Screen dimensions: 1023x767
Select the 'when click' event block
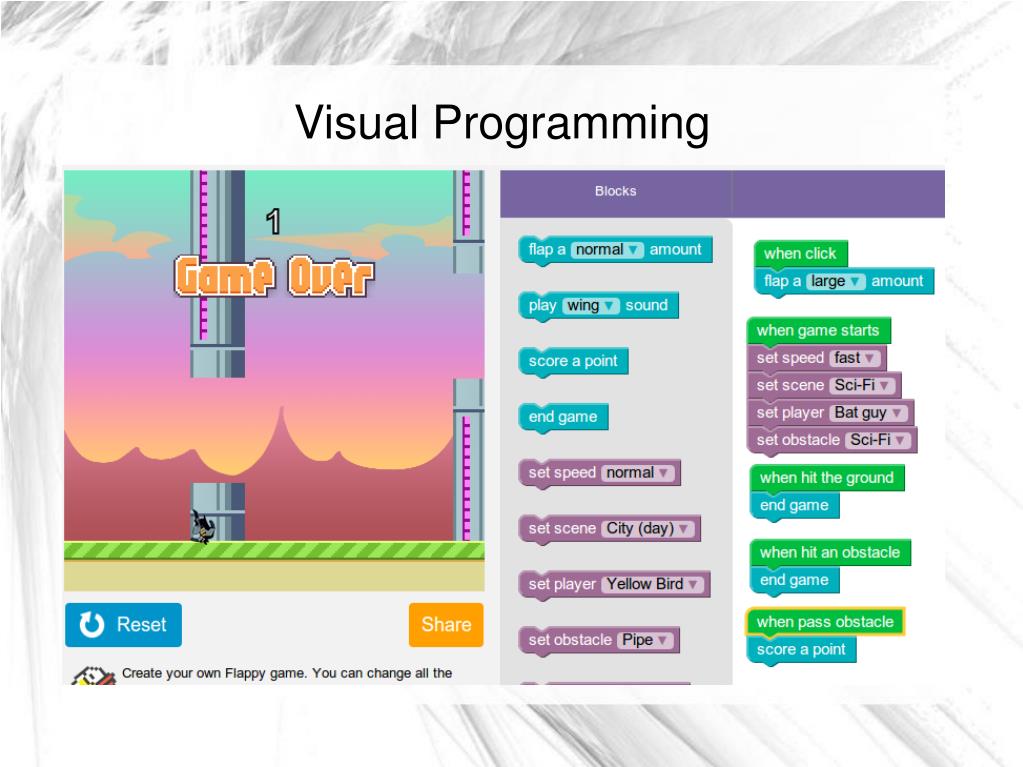(x=801, y=254)
